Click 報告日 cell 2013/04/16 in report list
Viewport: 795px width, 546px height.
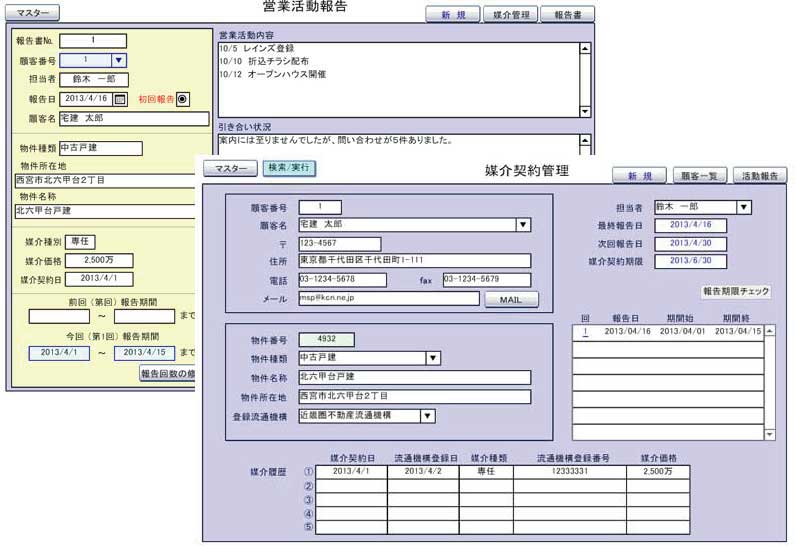[x=627, y=332]
